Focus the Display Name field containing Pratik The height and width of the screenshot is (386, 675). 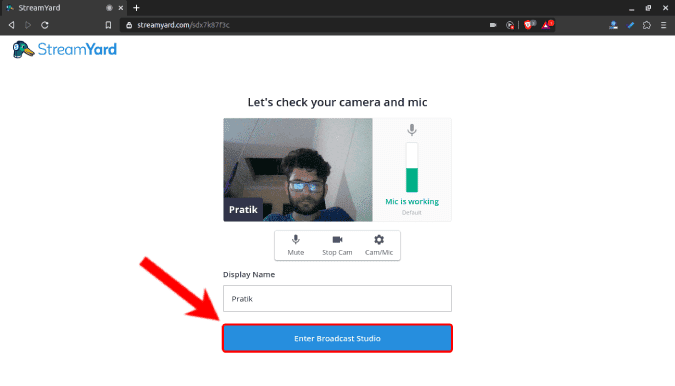point(337,298)
